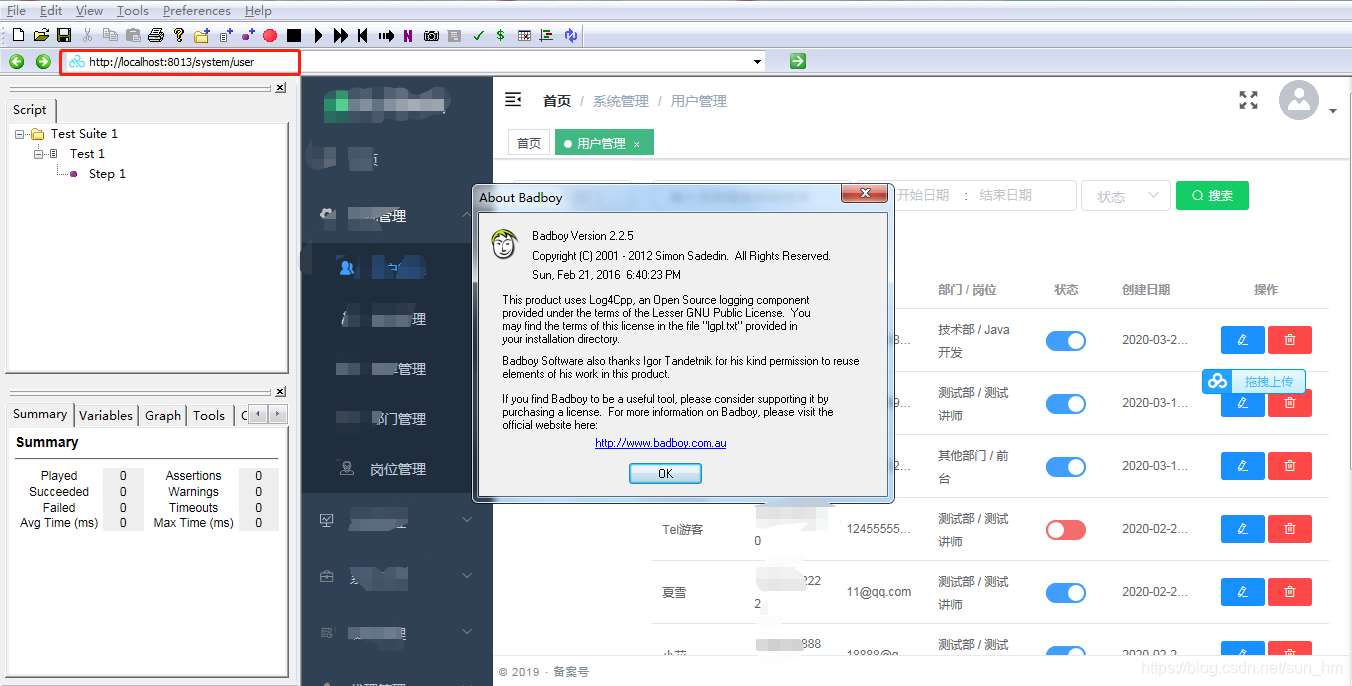1352x686 pixels.
Task: Click the data source table icon
Action: coord(524,35)
